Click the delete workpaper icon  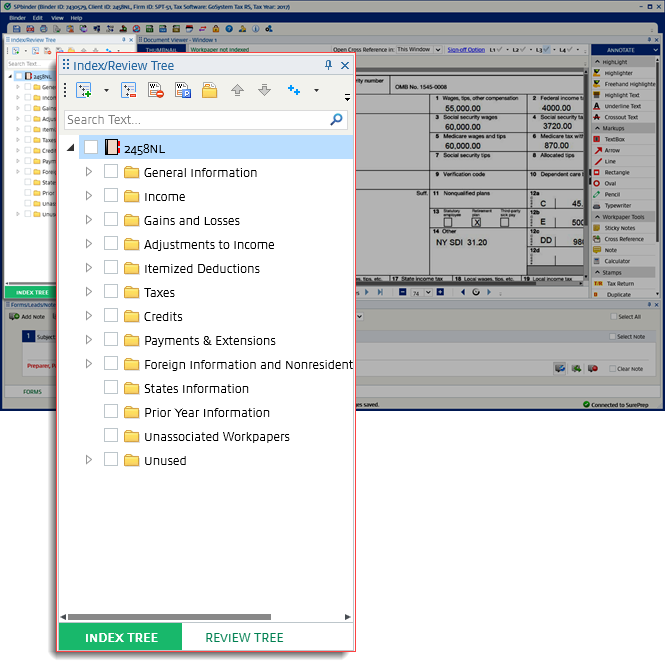click(x=156, y=90)
